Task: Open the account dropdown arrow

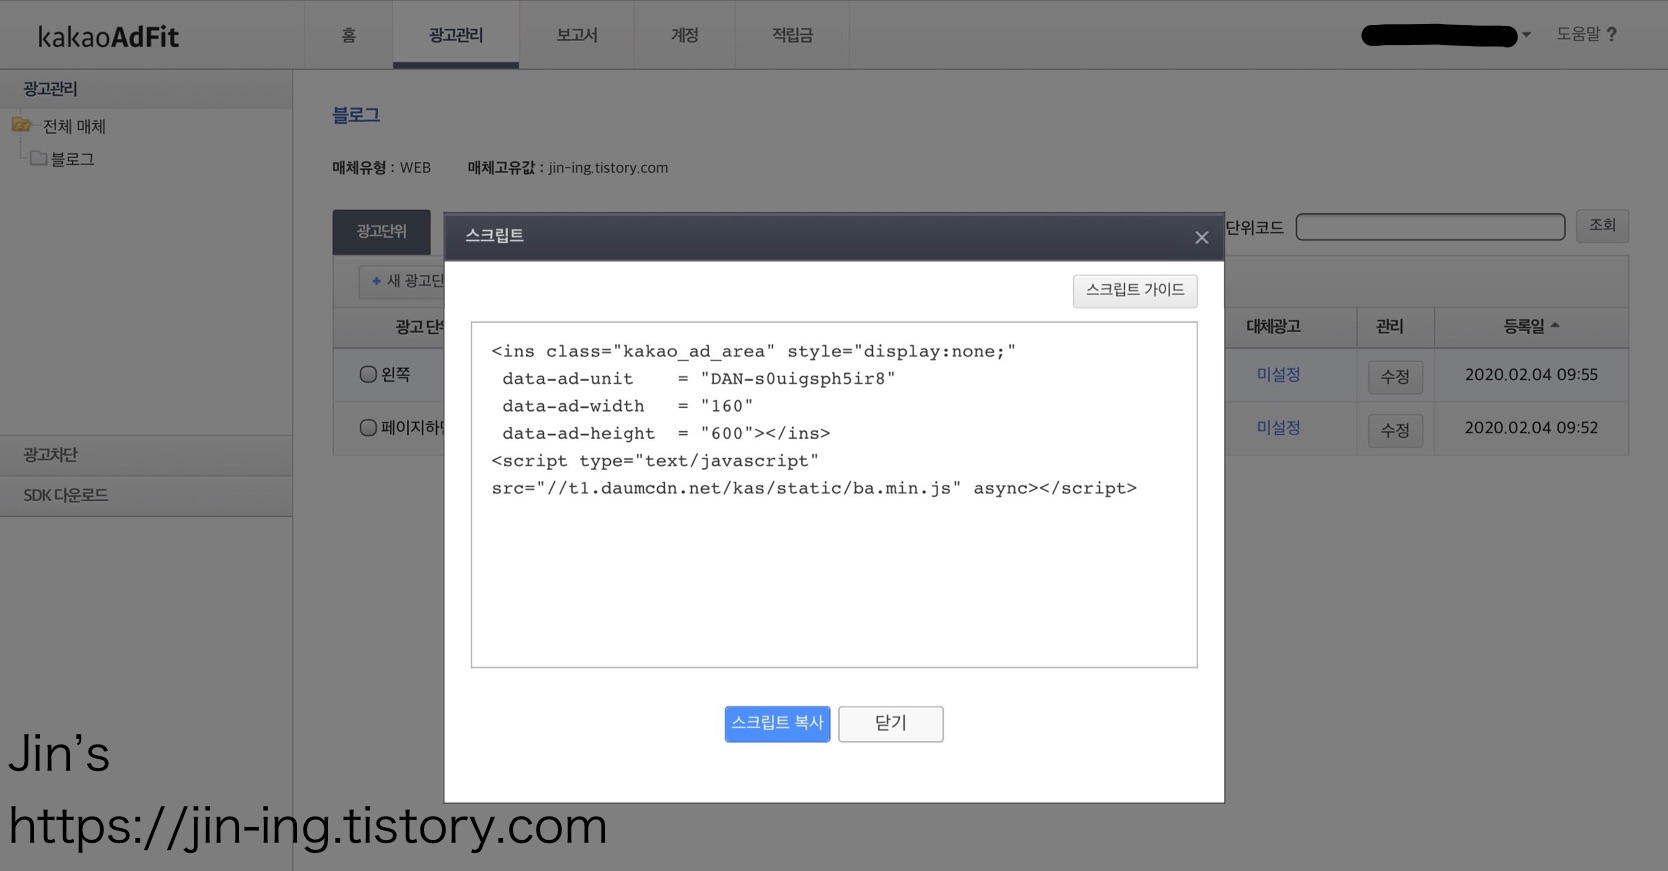Action: tap(1526, 35)
